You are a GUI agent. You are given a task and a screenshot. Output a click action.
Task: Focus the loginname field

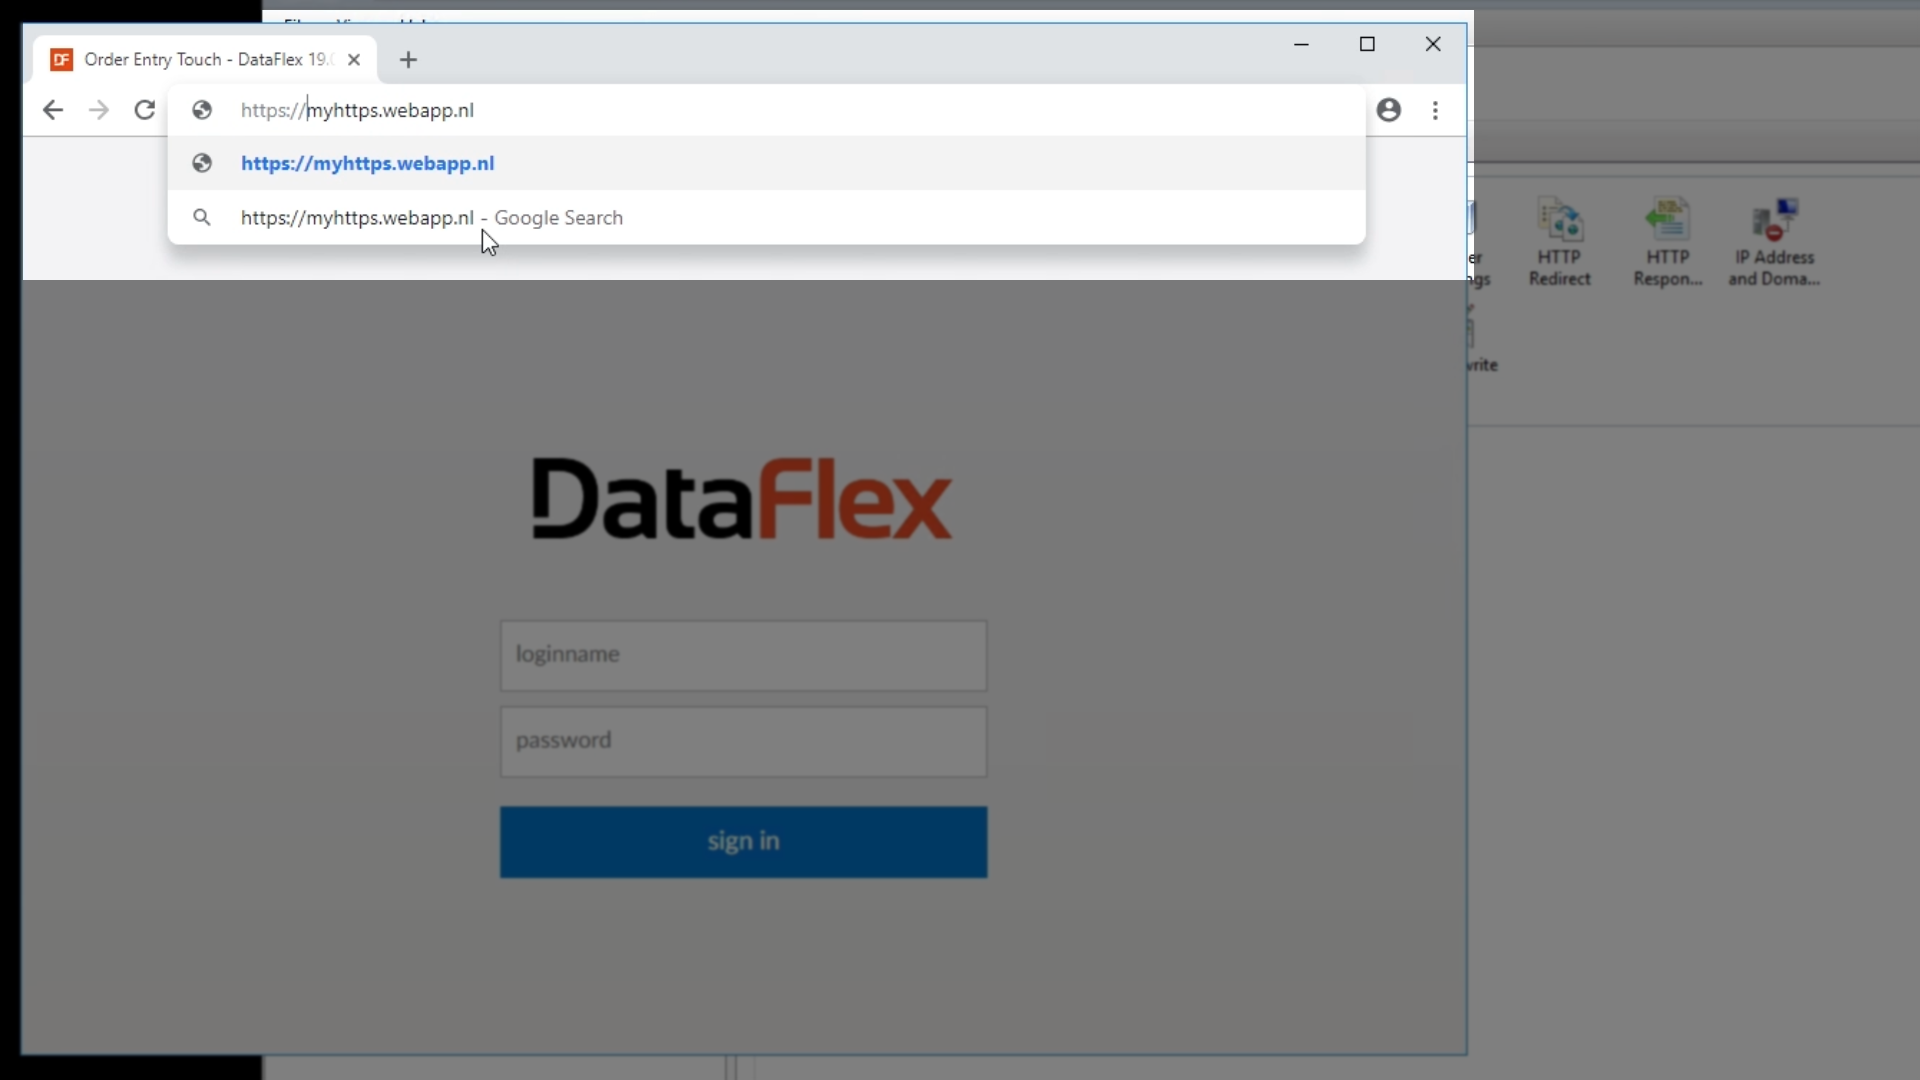[743, 655]
